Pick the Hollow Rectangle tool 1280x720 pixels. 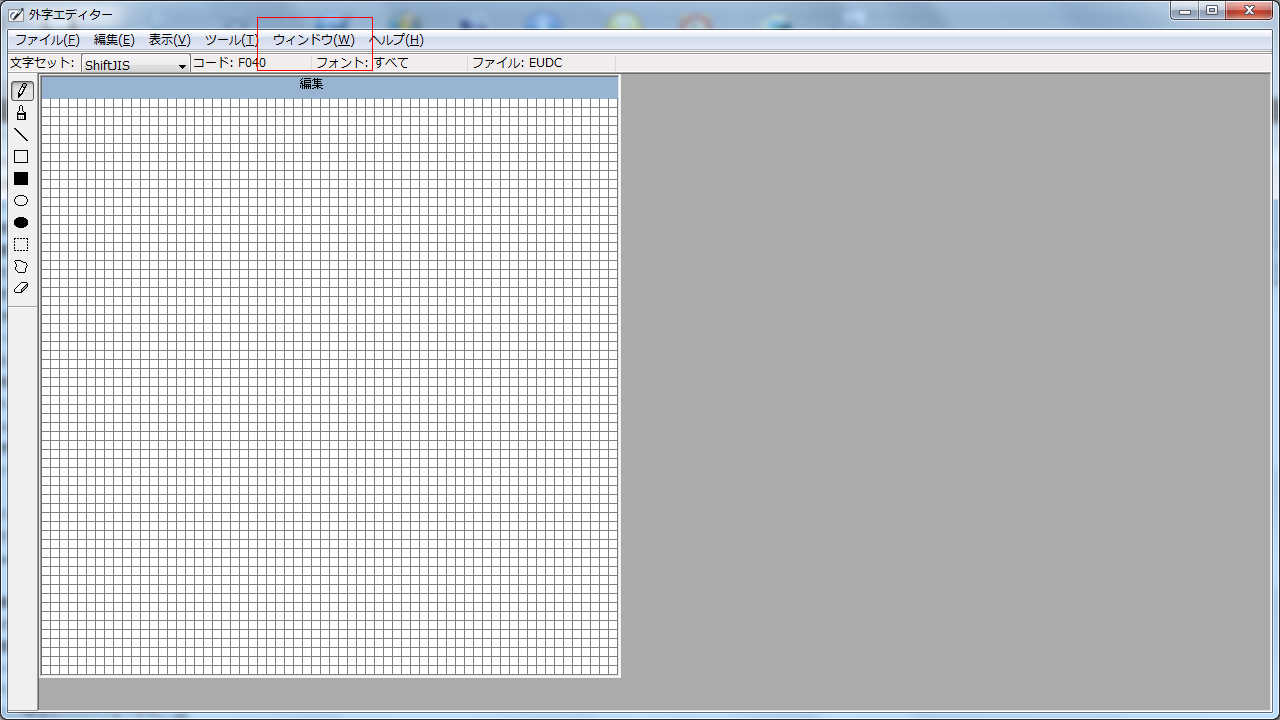21,157
